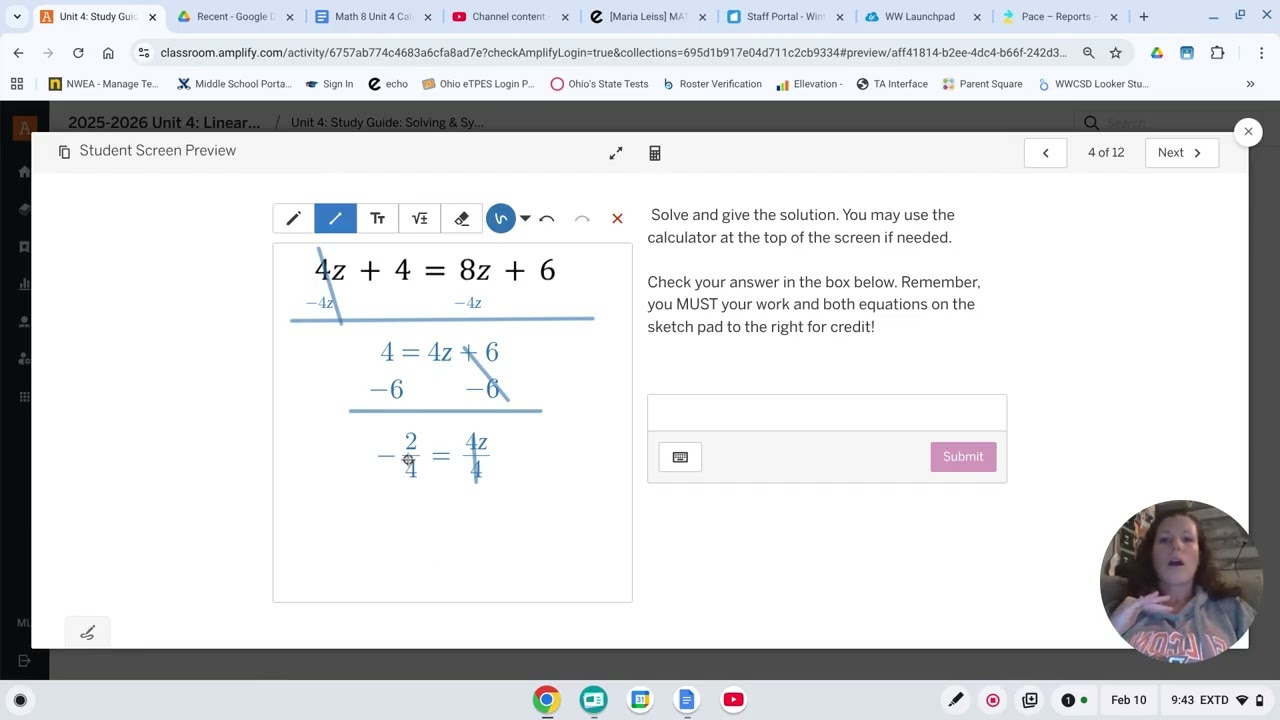1280x720 pixels.
Task: Click the sketch toggle icon bottom left
Action: point(87,632)
